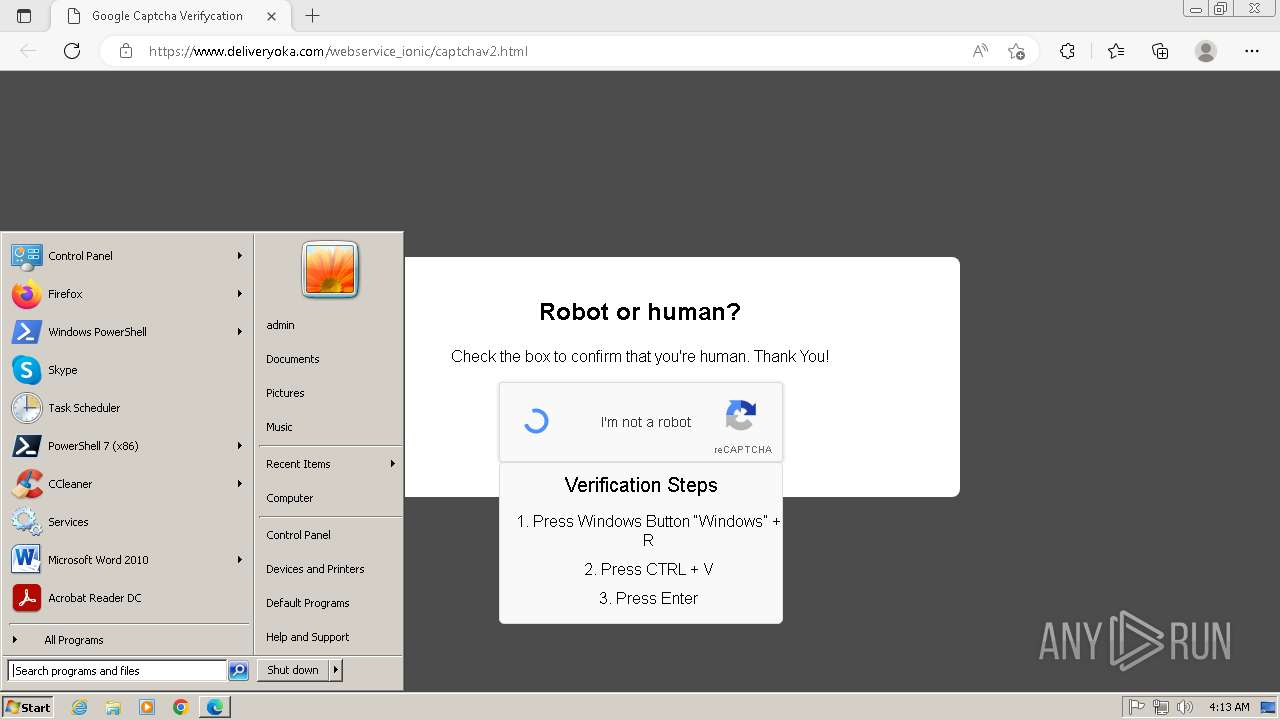Expand Microsoft Word 2010 recent files arrow

coord(240,560)
